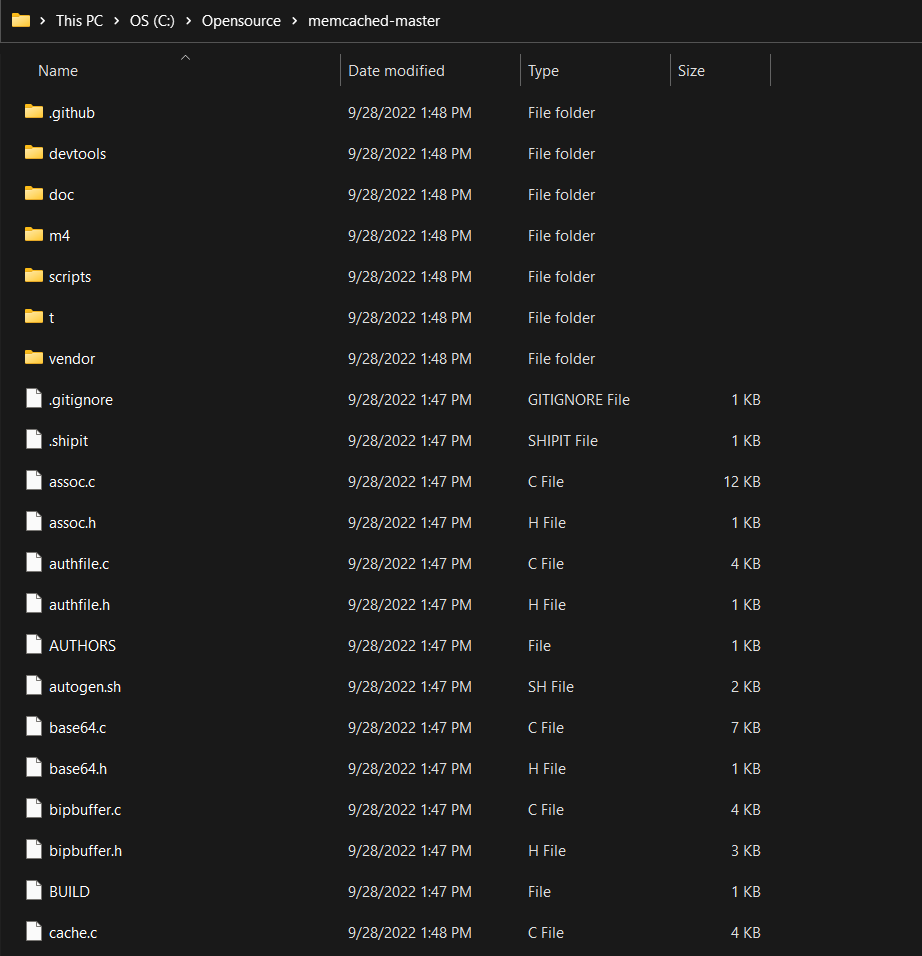The height and width of the screenshot is (956, 922).
Task: Sort files by Type column
Action: (543, 71)
